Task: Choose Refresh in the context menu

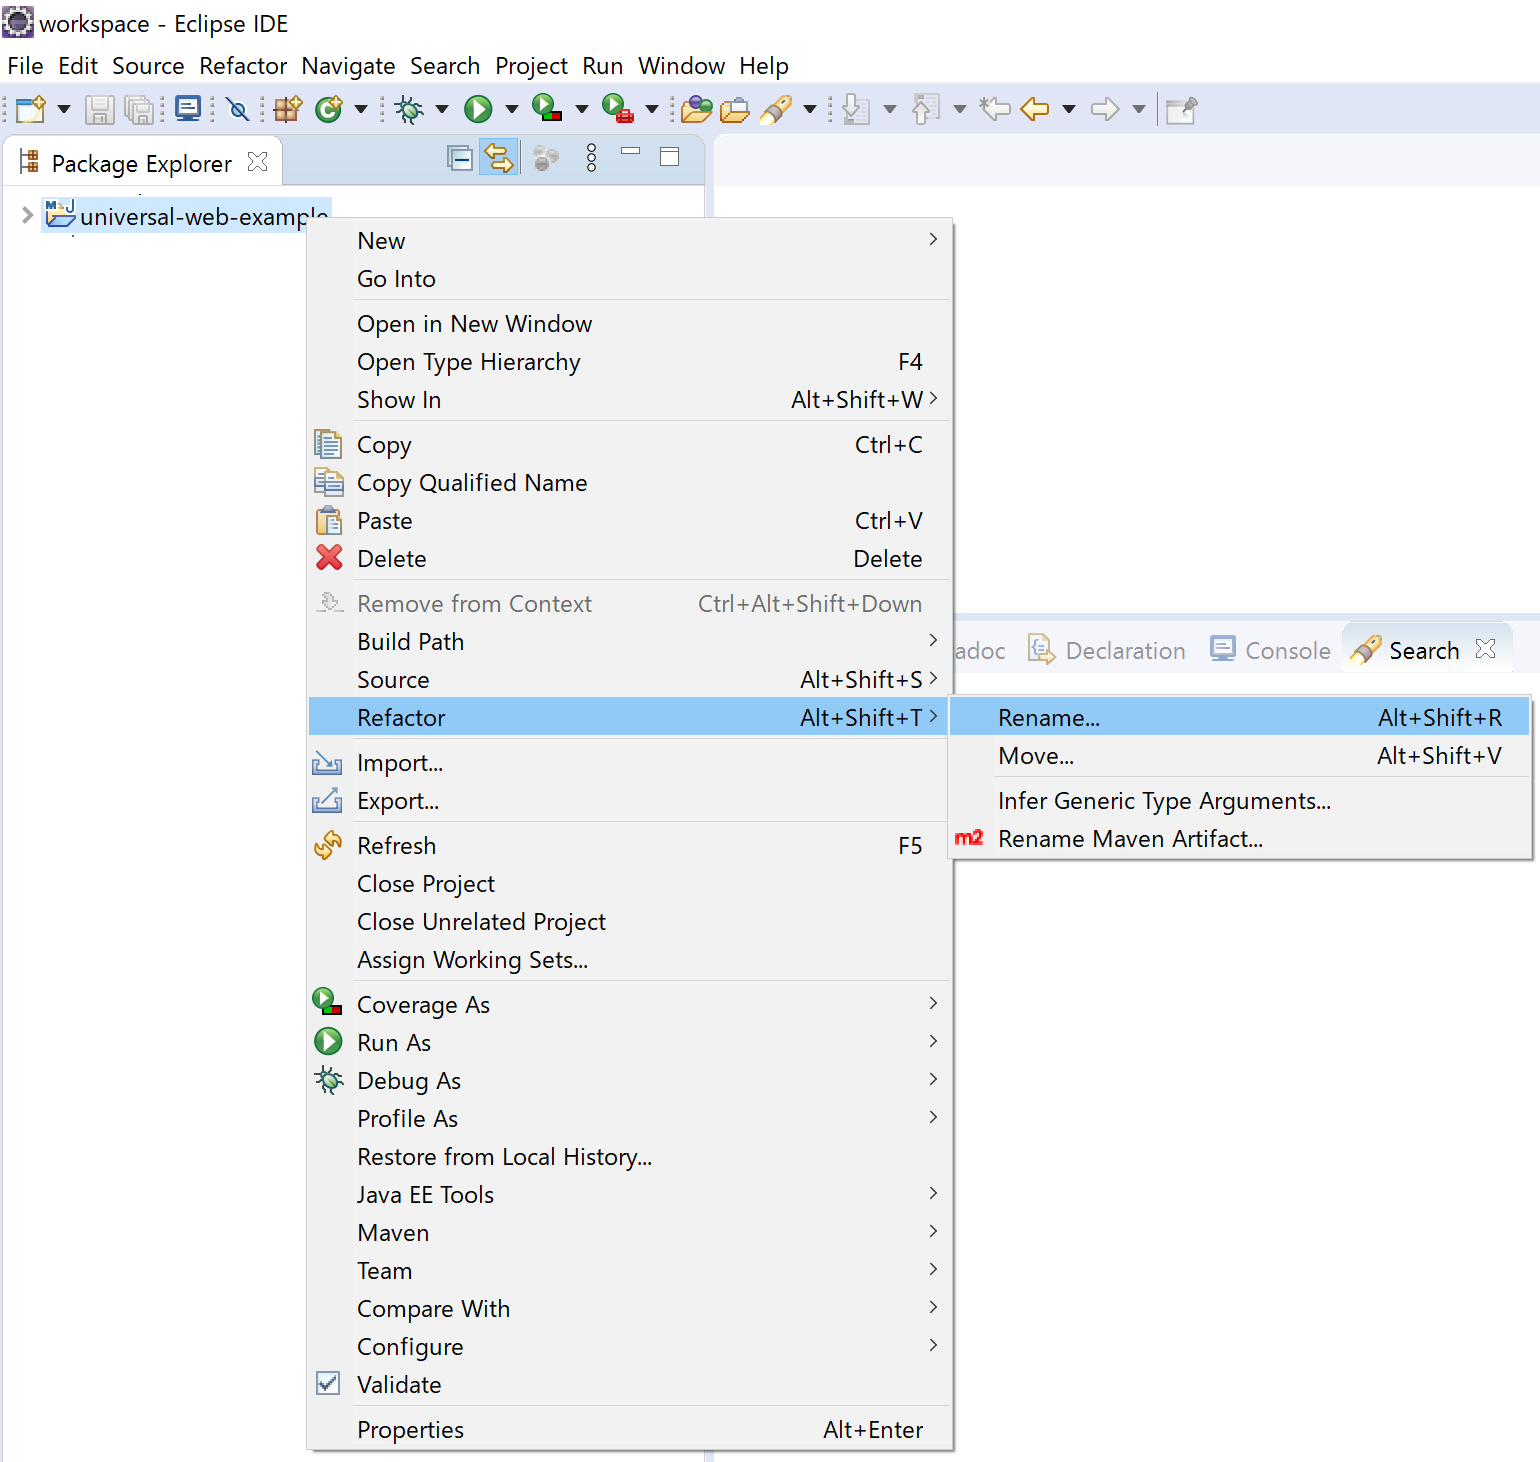Action: [630, 845]
